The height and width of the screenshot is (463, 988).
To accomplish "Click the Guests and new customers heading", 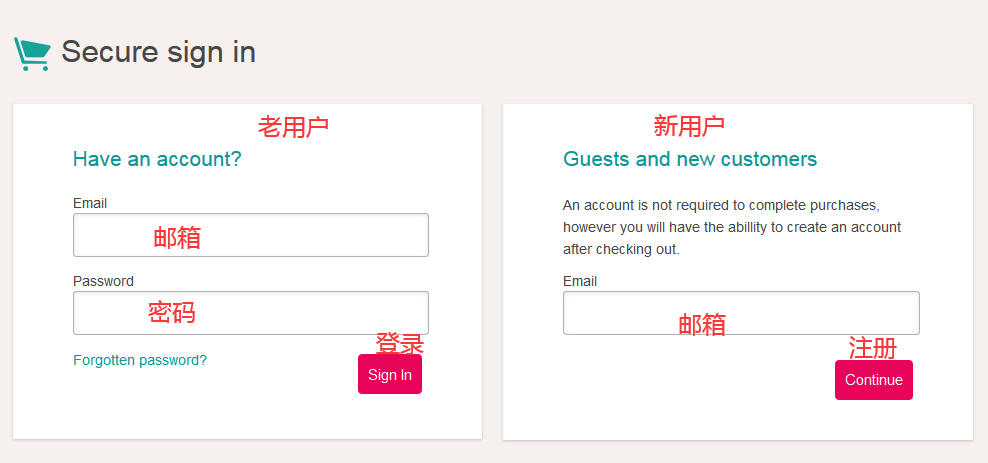I will [690, 158].
